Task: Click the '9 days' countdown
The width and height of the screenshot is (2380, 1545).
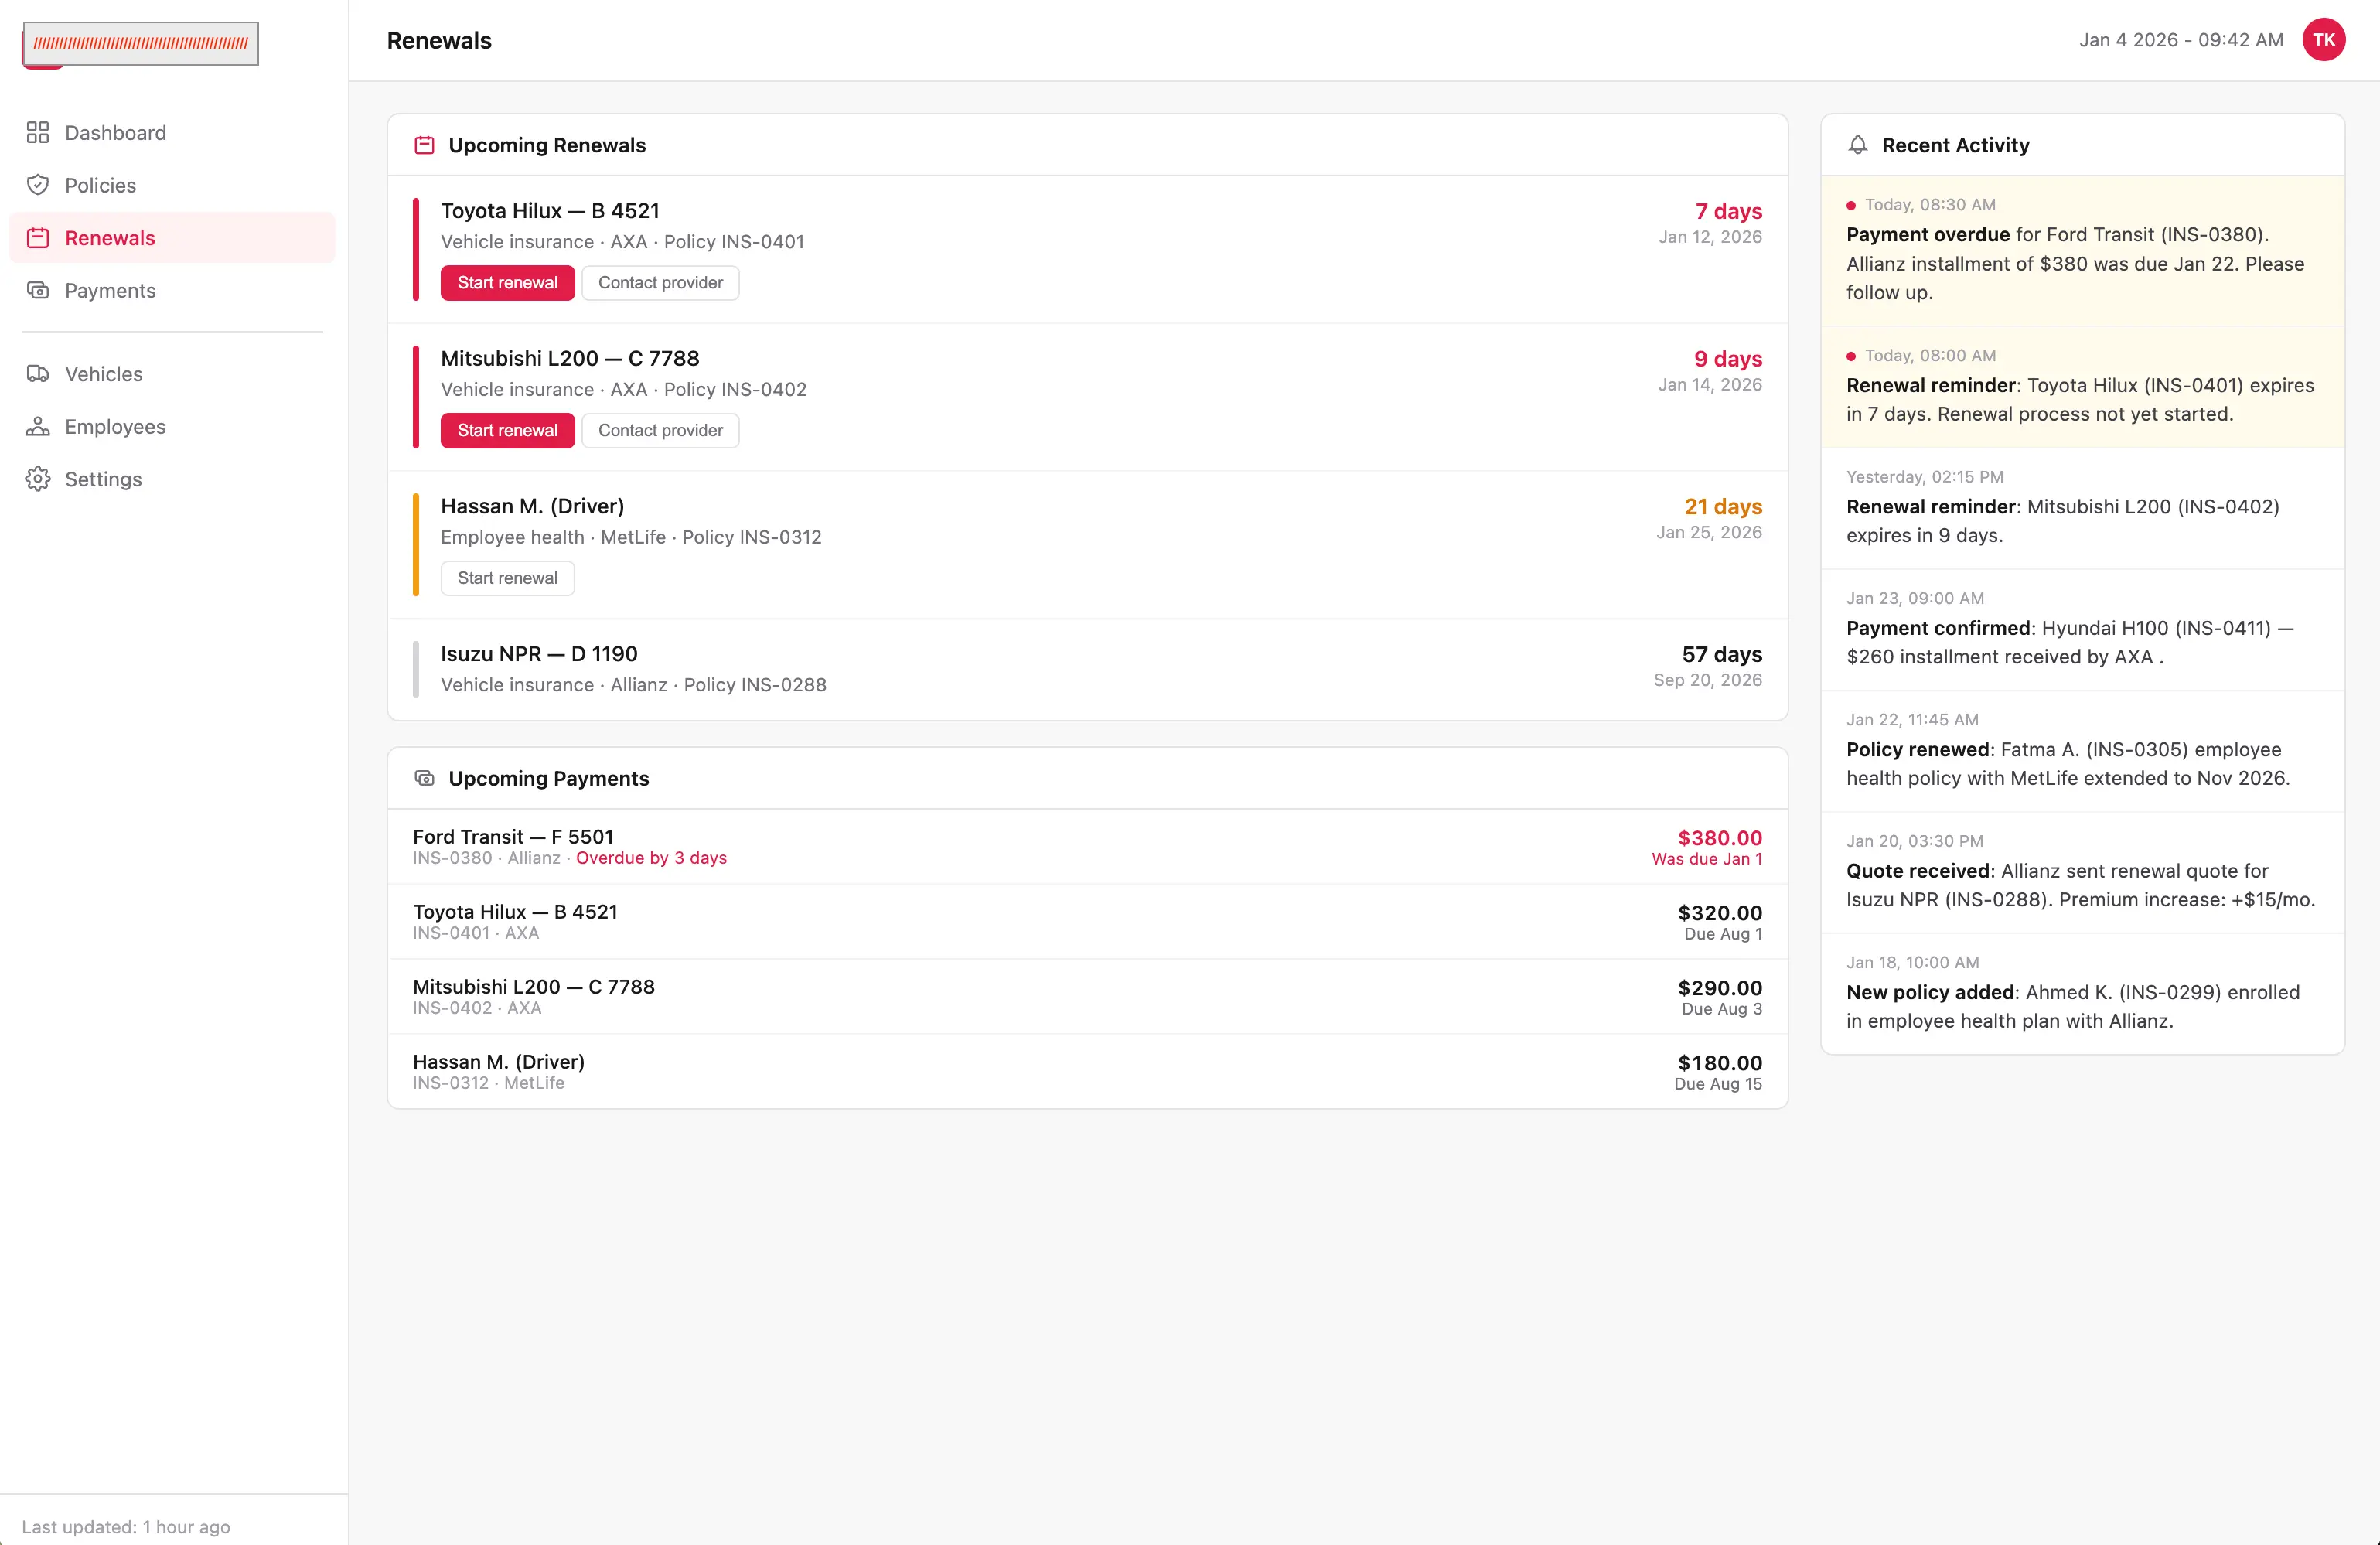Action: [x=1728, y=359]
